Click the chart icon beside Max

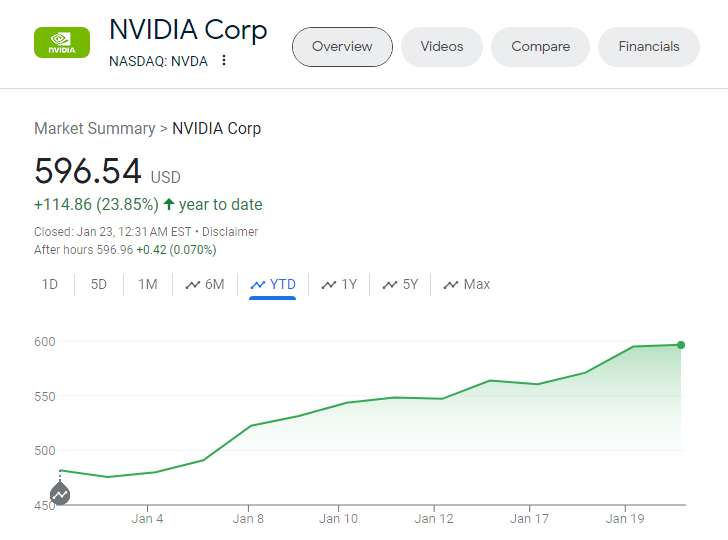[x=451, y=285]
